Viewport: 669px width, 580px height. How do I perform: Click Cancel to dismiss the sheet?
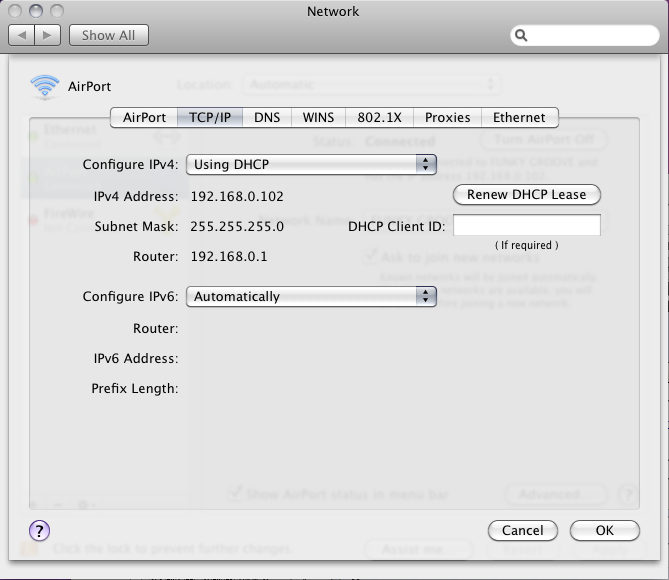(523, 530)
